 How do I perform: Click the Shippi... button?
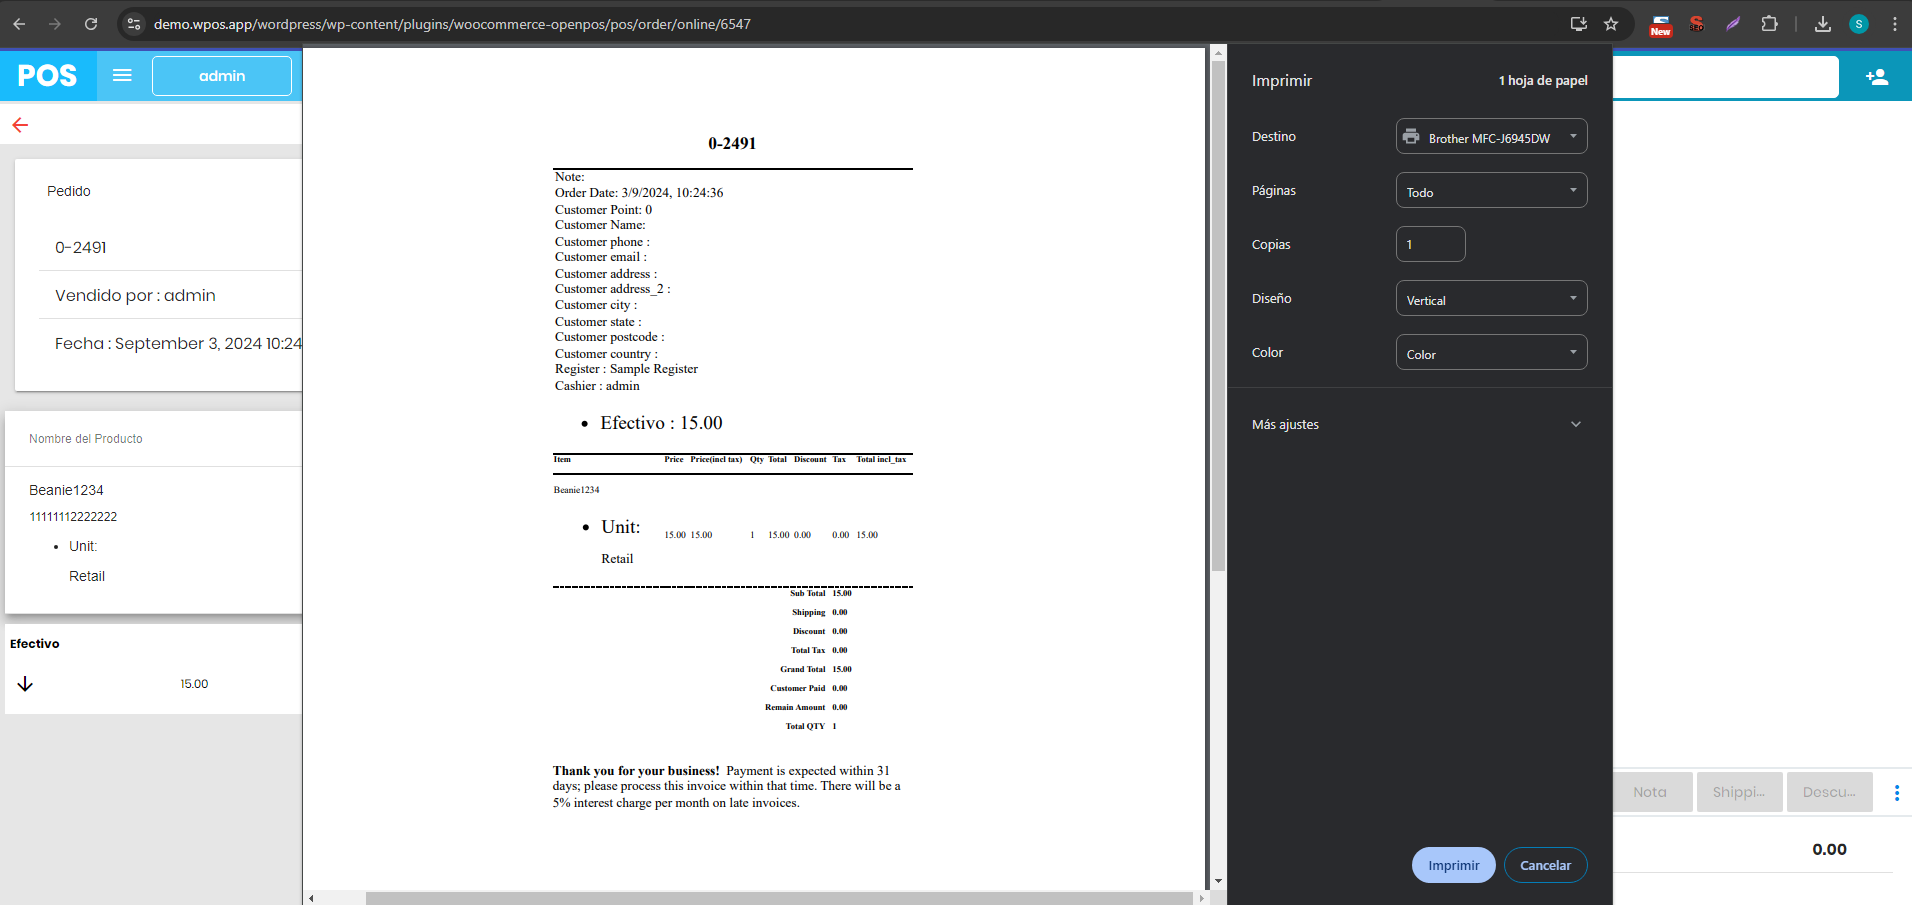(1739, 792)
